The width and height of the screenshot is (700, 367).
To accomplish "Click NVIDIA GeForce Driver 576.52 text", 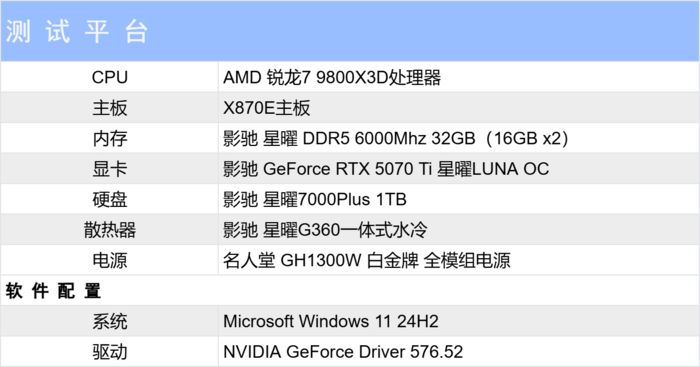I will click(x=343, y=351).
